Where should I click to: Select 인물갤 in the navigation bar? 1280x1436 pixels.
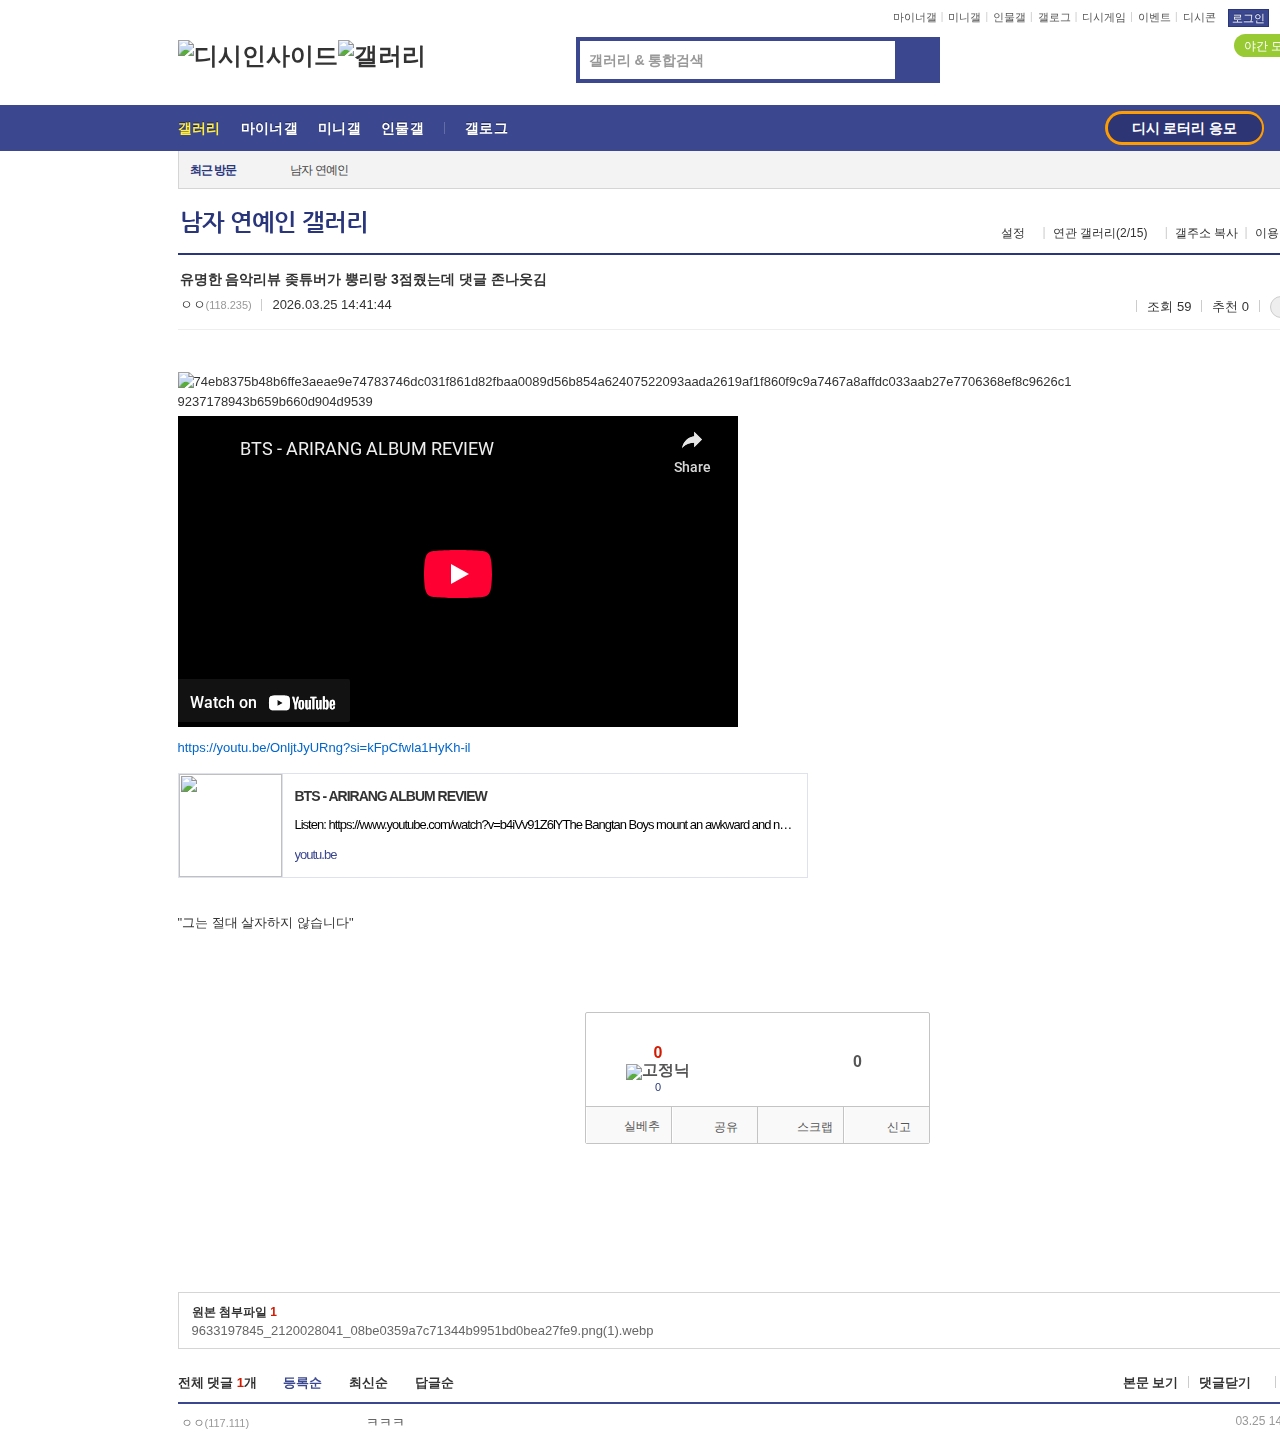coord(402,129)
